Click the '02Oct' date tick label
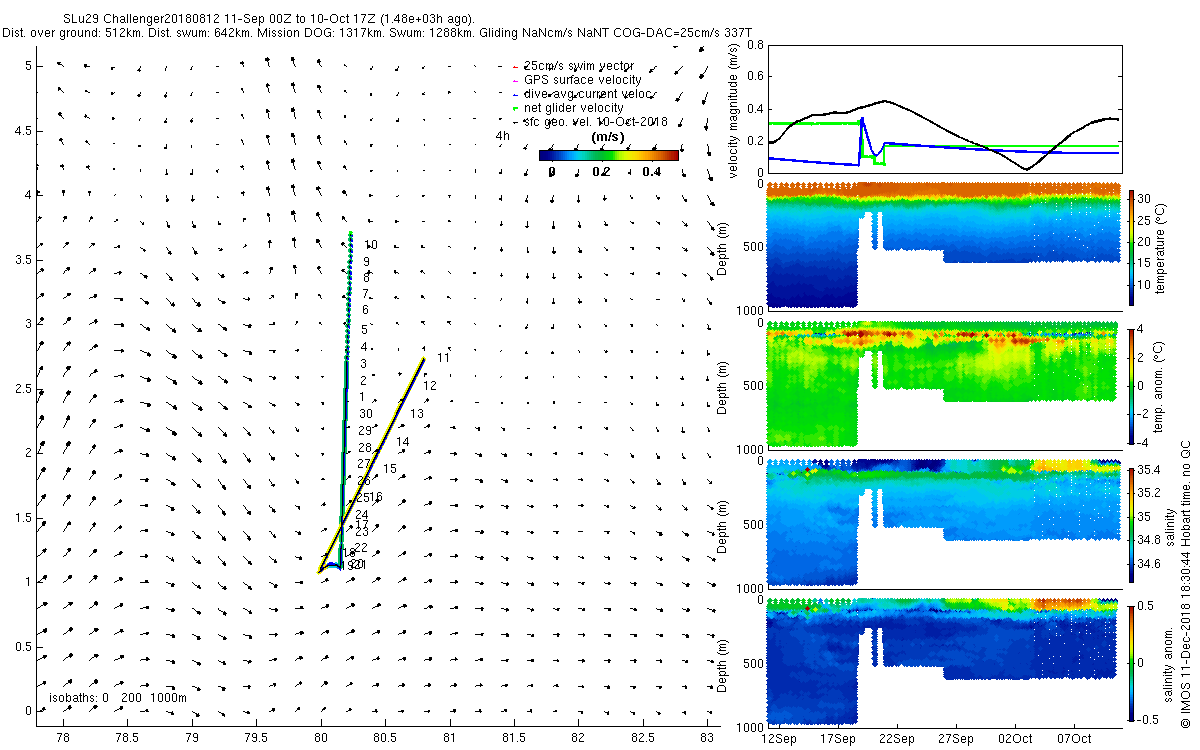 (x=1015, y=739)
